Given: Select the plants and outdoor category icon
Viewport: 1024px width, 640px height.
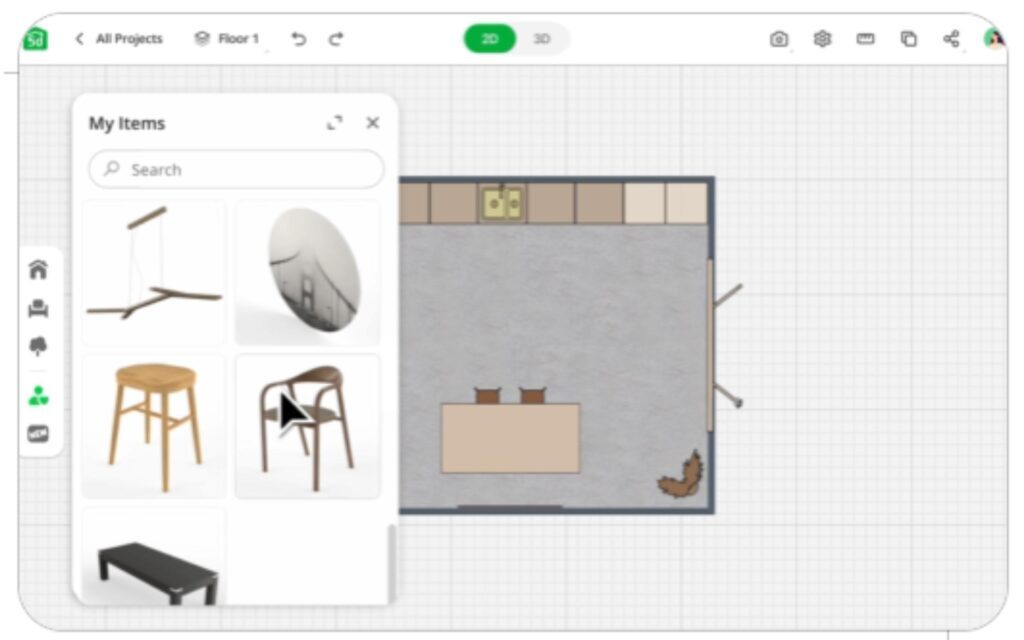Looking at the screenshot, I should (x=38, y=346).
